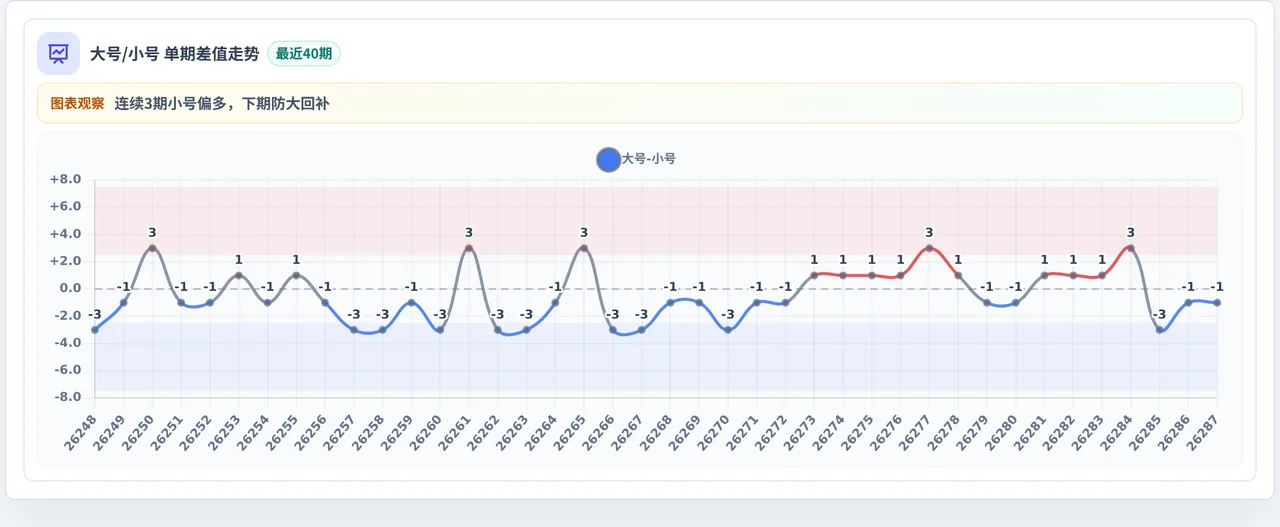Click x-axis label 26269

click(686, 432)
